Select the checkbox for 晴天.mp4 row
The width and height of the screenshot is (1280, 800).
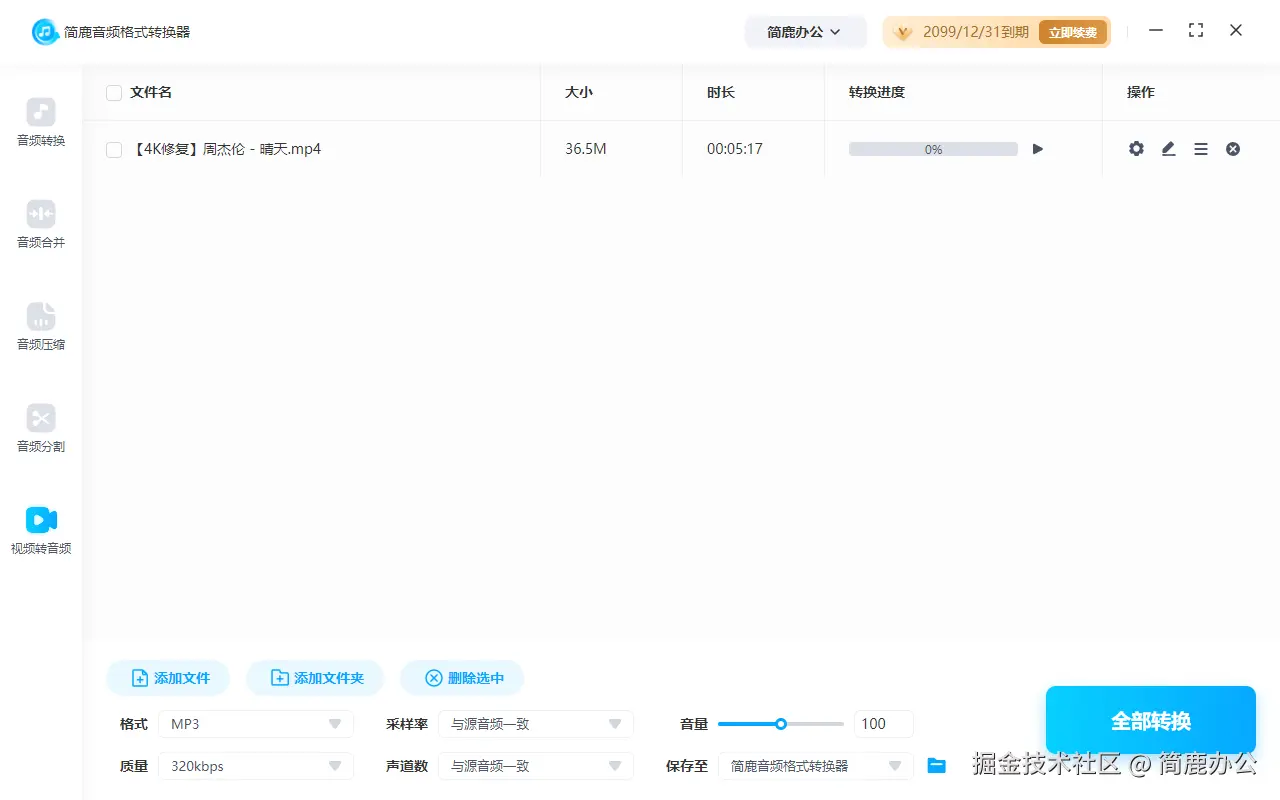coord(114,148)
